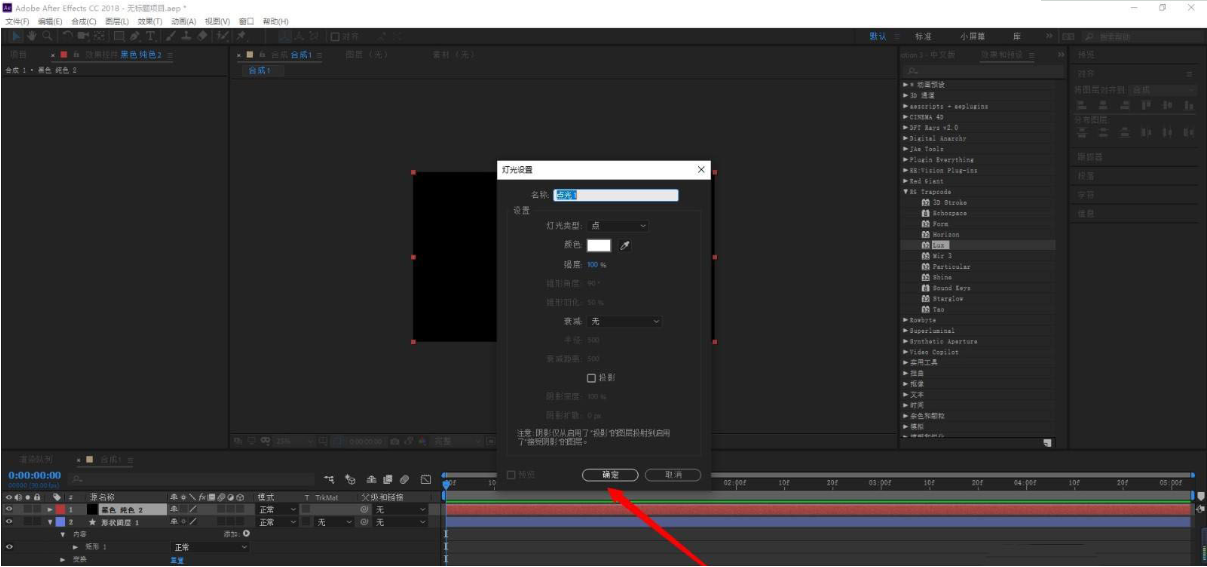Select the Brush tool

point(171,36)
